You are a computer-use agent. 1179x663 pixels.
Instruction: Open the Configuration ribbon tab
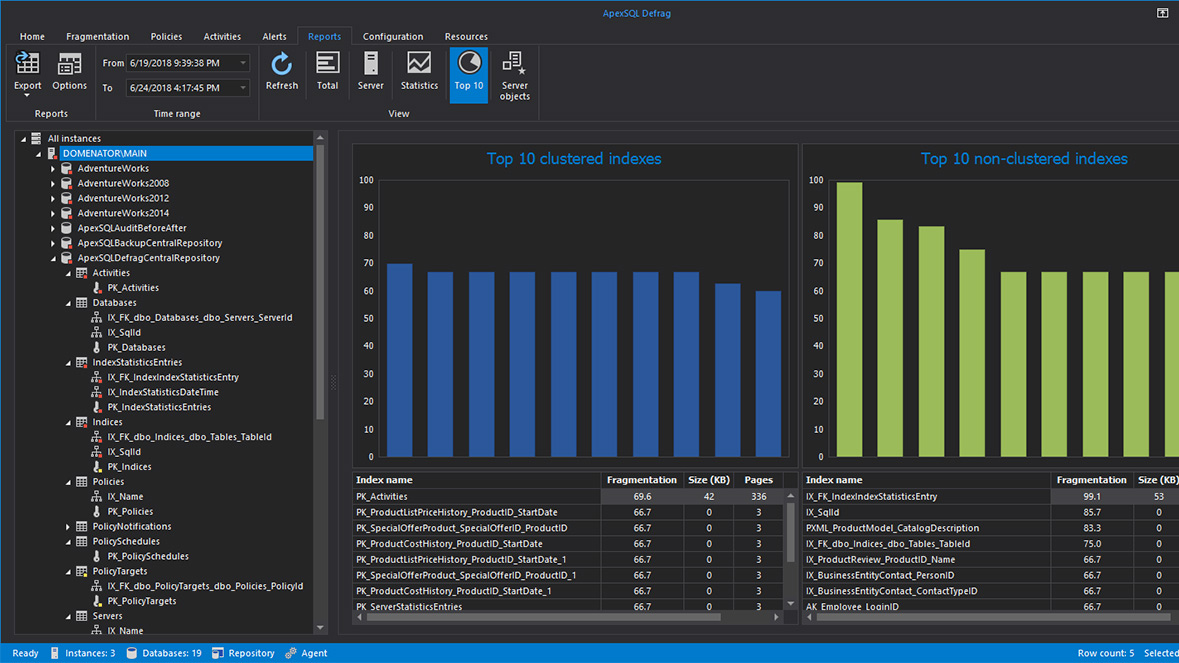tap(393, 36)
